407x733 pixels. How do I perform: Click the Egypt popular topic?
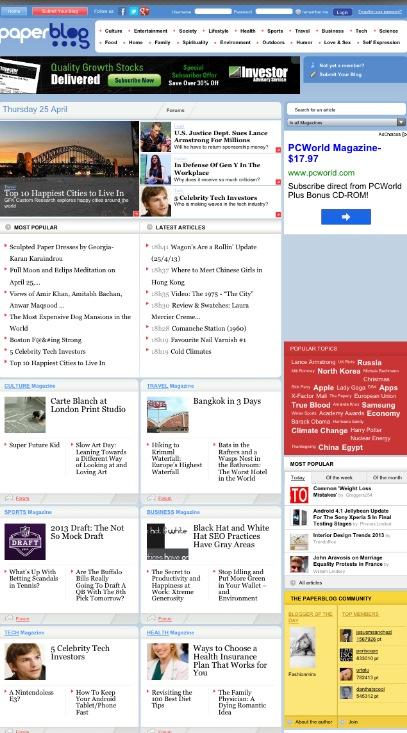pos(352,447)
